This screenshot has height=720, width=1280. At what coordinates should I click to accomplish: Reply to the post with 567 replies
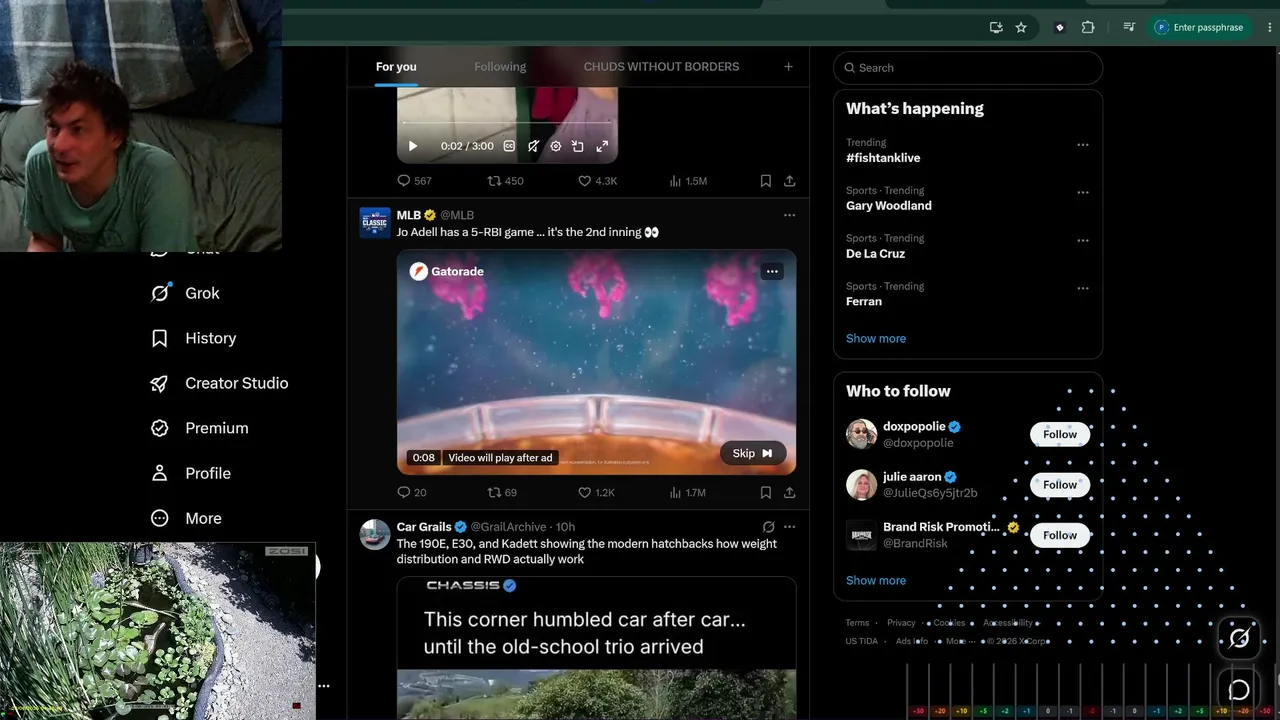414,181
